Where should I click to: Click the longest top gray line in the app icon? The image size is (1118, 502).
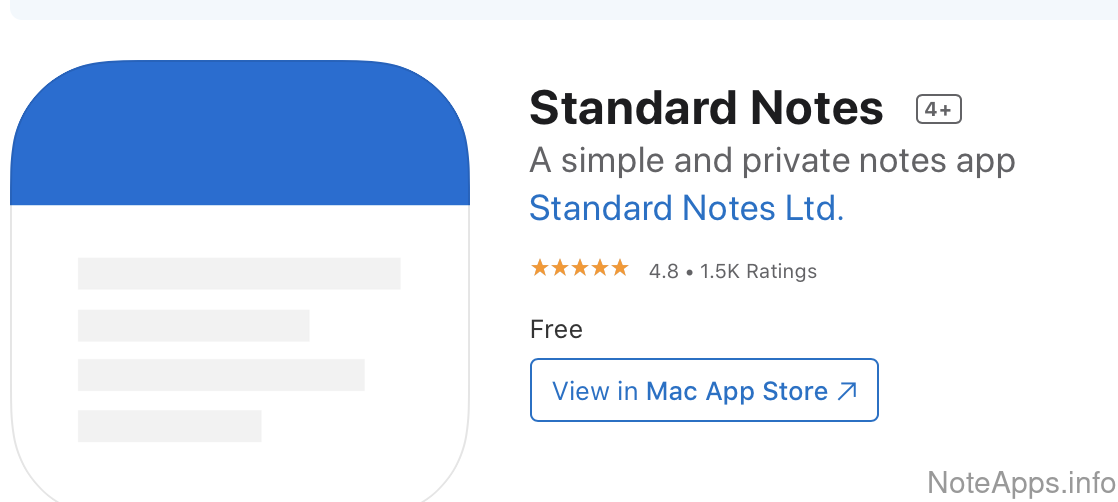tap(239, 273)
